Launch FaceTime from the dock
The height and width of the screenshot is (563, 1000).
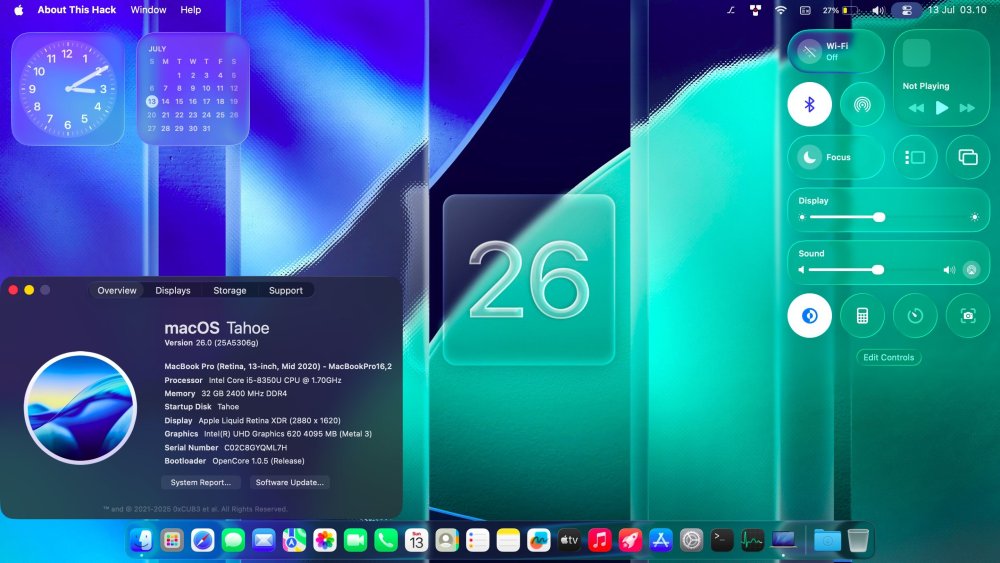tap(355, 541)
